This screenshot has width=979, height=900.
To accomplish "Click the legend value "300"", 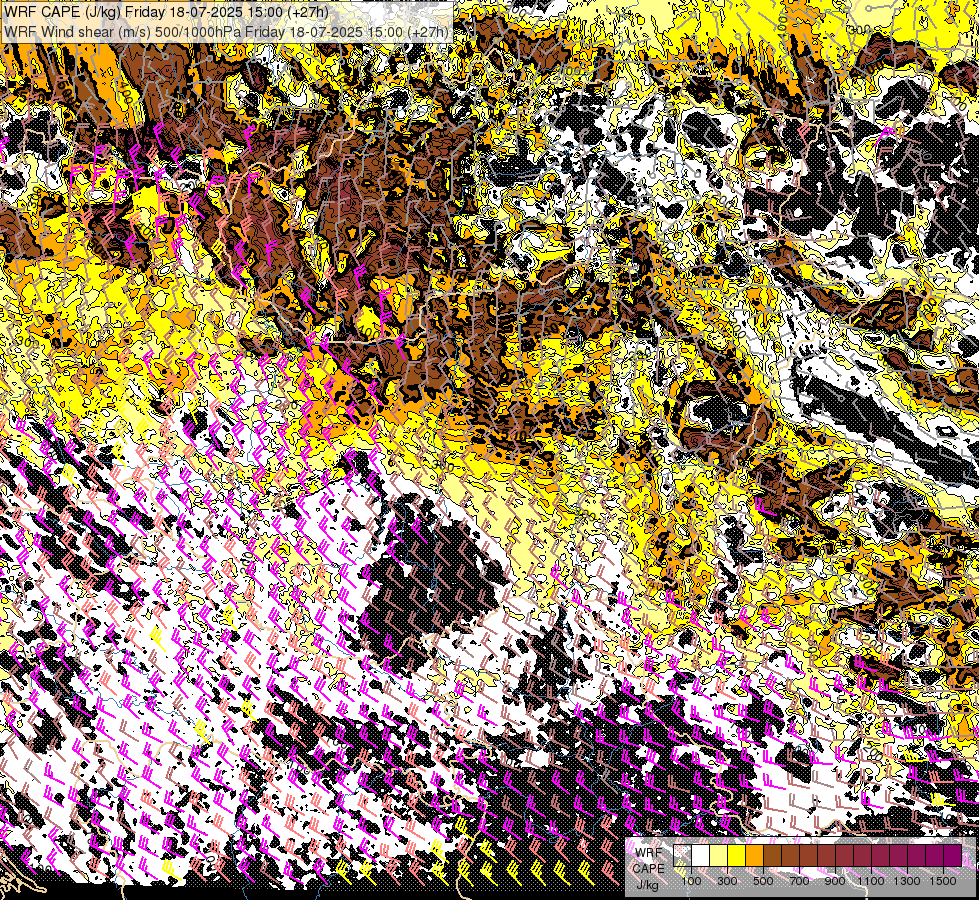I will click(727, 881).
